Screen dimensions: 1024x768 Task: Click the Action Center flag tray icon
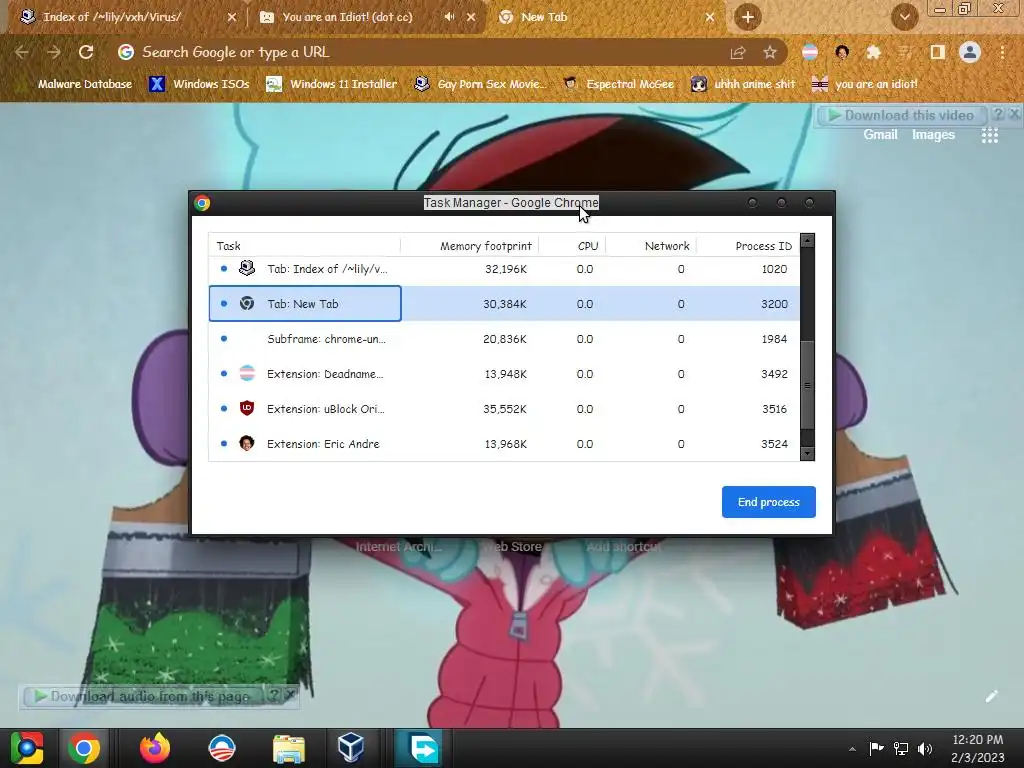click(876, 749)
